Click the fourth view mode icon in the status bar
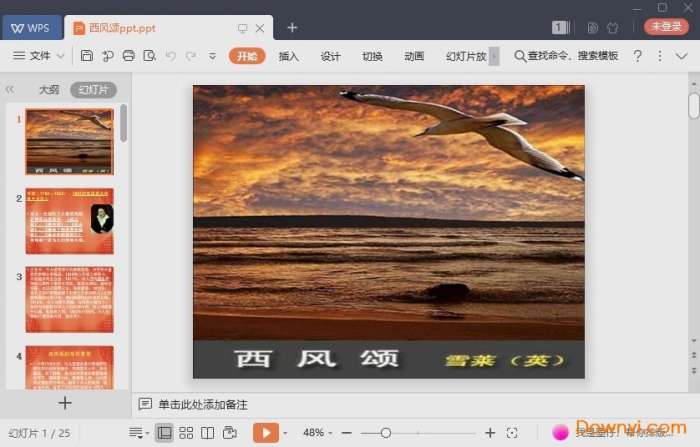This screenshot has height=447, width=700. [x=230, y=433]
